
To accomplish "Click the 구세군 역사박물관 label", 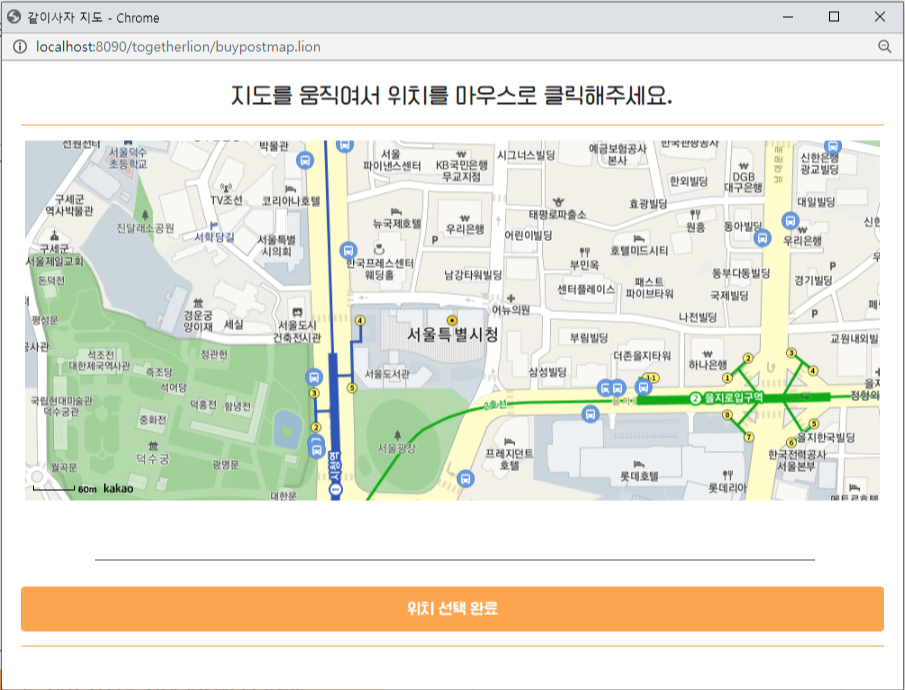I will [x=69, y=205].
